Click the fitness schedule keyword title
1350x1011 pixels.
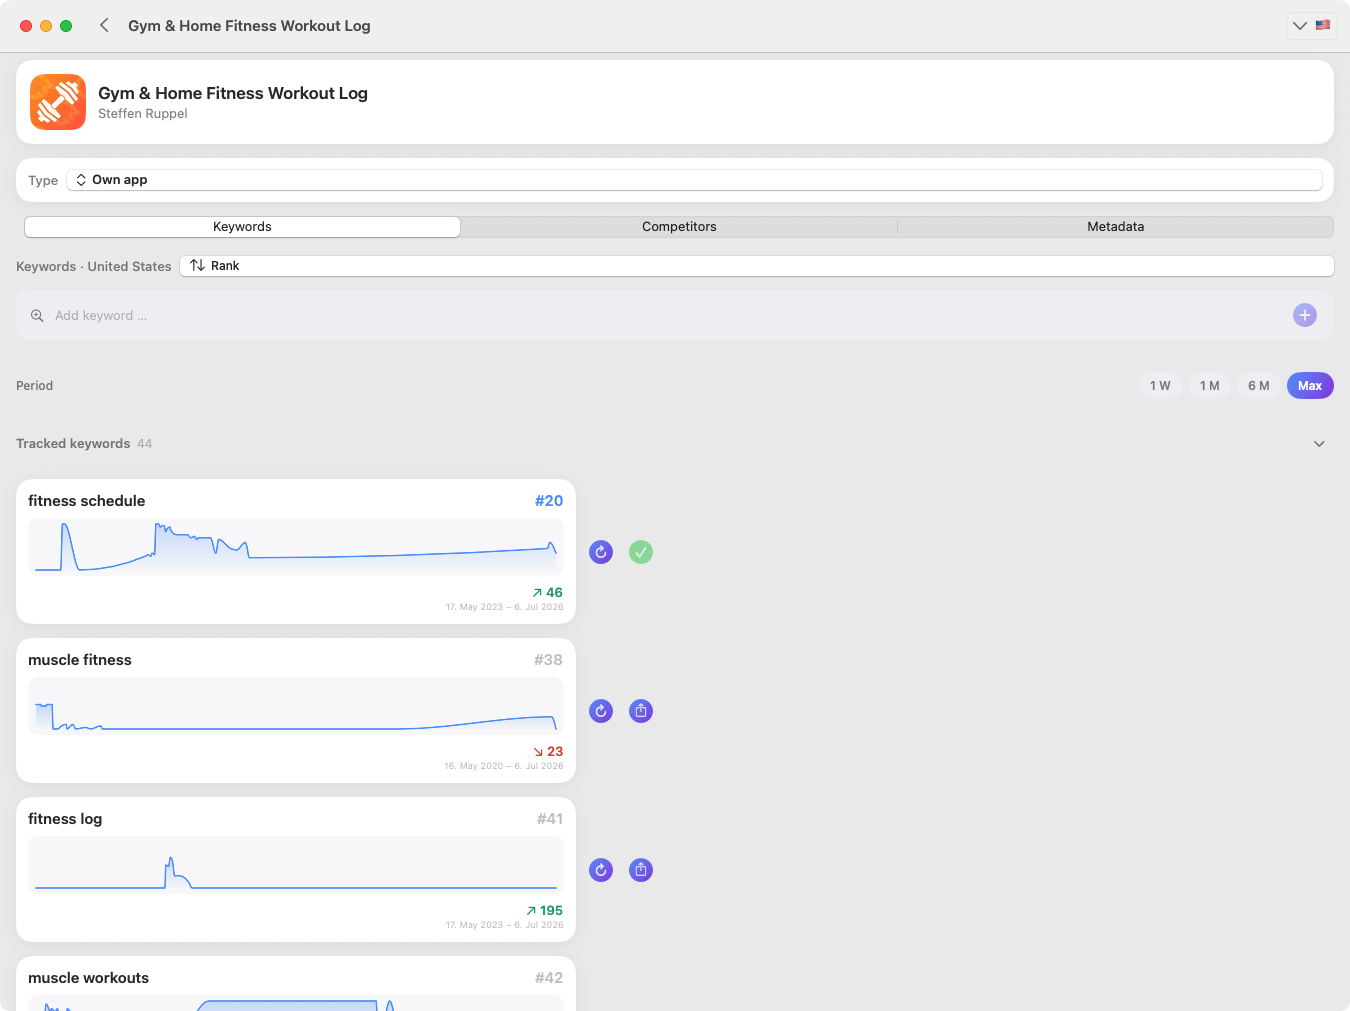pyautogui.click(x=86, y=501)
